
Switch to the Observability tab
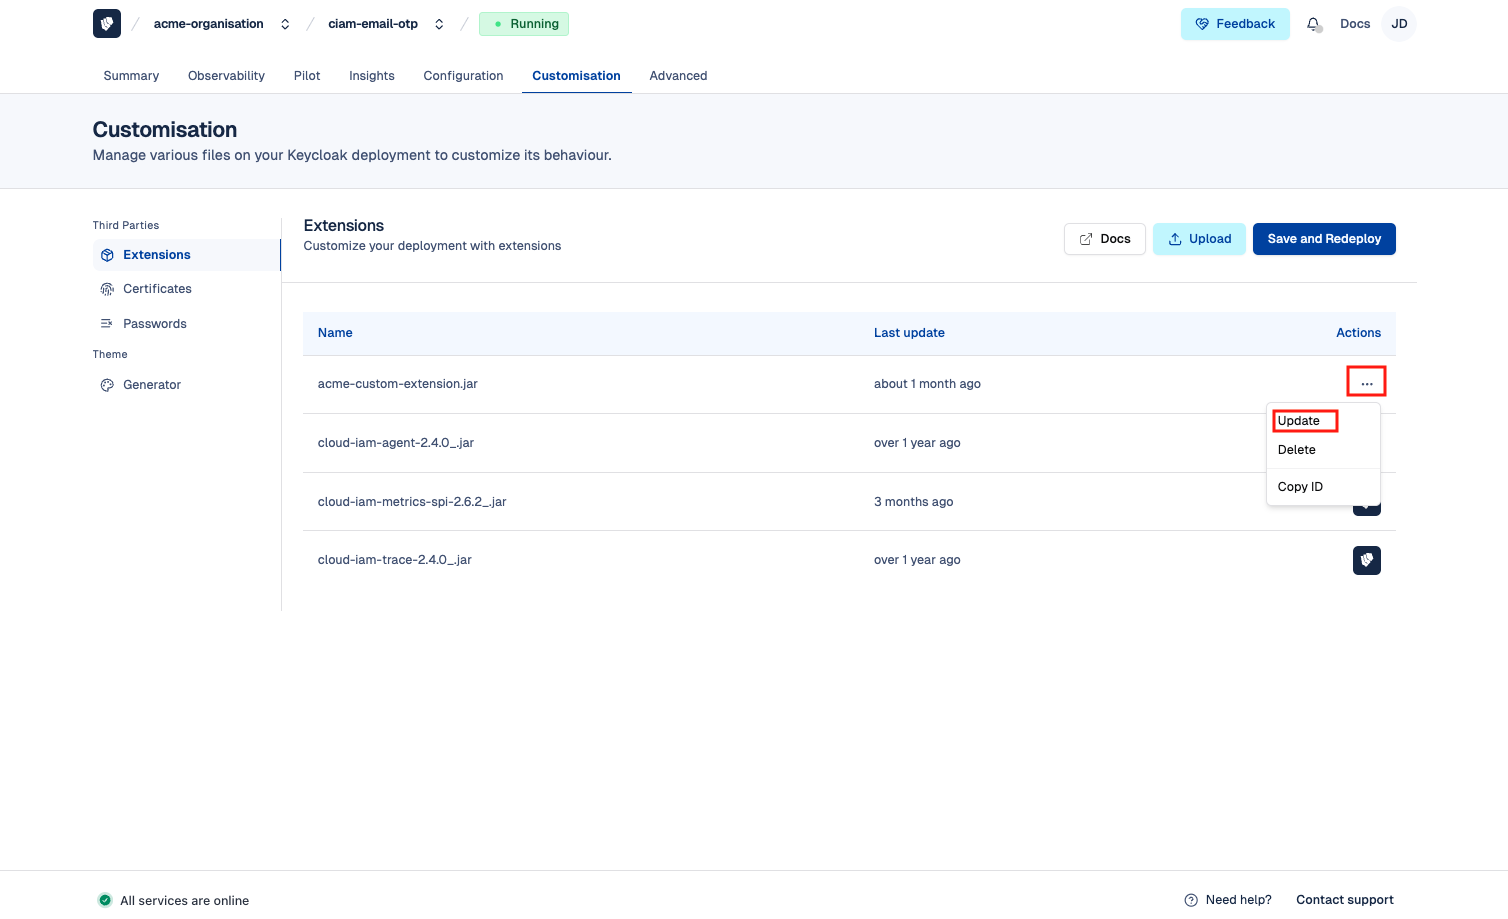click(226, 76)
